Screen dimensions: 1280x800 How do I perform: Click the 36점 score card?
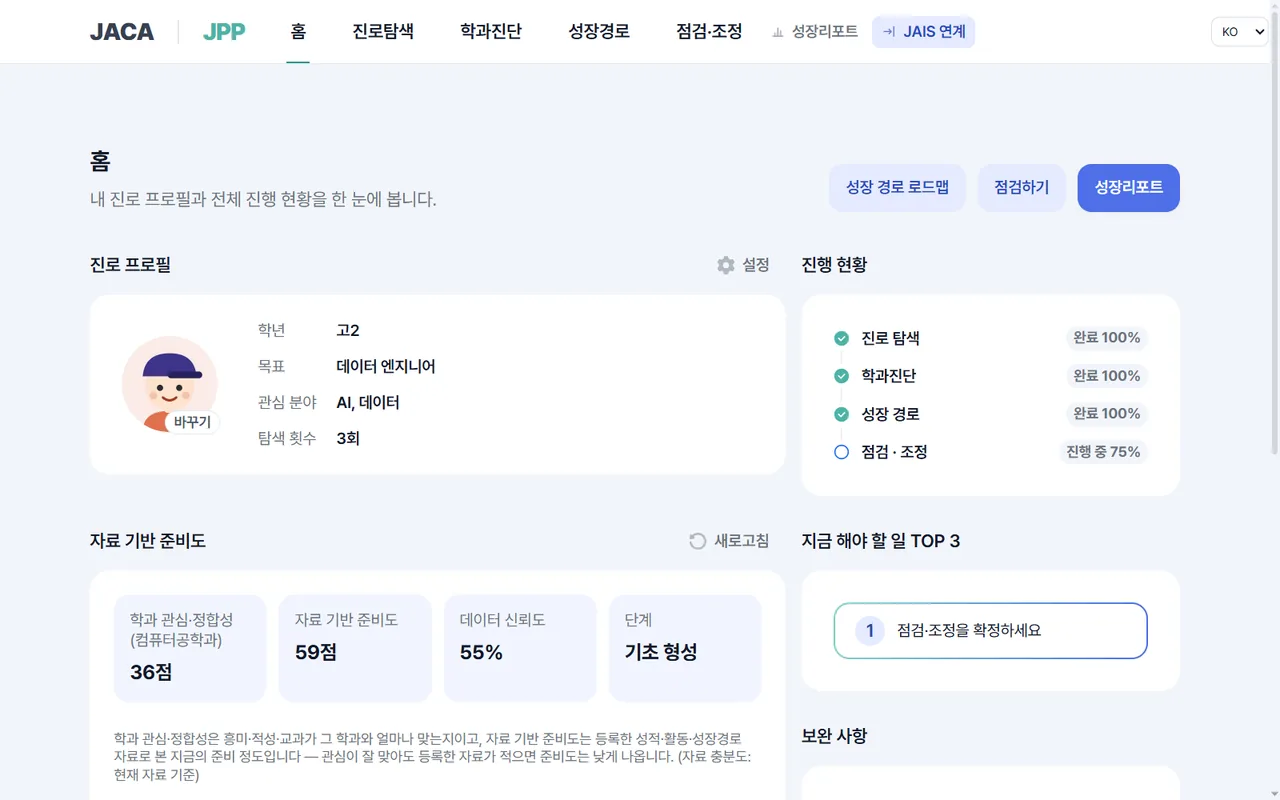[x=190, y=649]
